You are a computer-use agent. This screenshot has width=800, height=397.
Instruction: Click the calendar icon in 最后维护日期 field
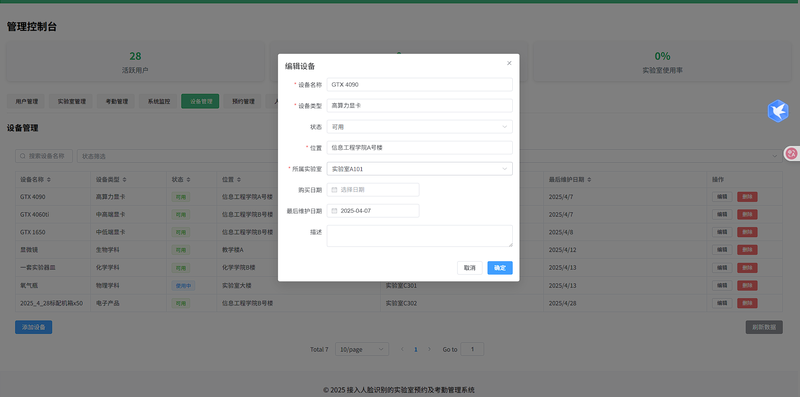click(x=334, y=211)
